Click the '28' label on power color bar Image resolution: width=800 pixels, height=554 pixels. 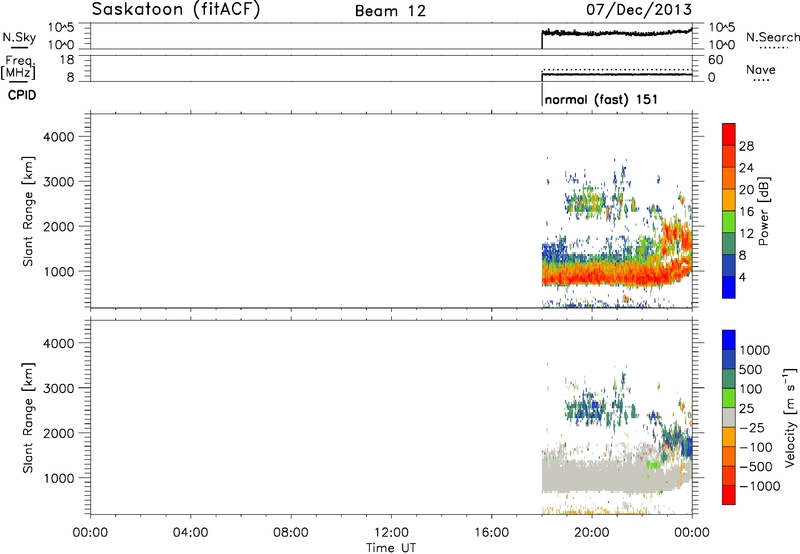coord(746,146)
